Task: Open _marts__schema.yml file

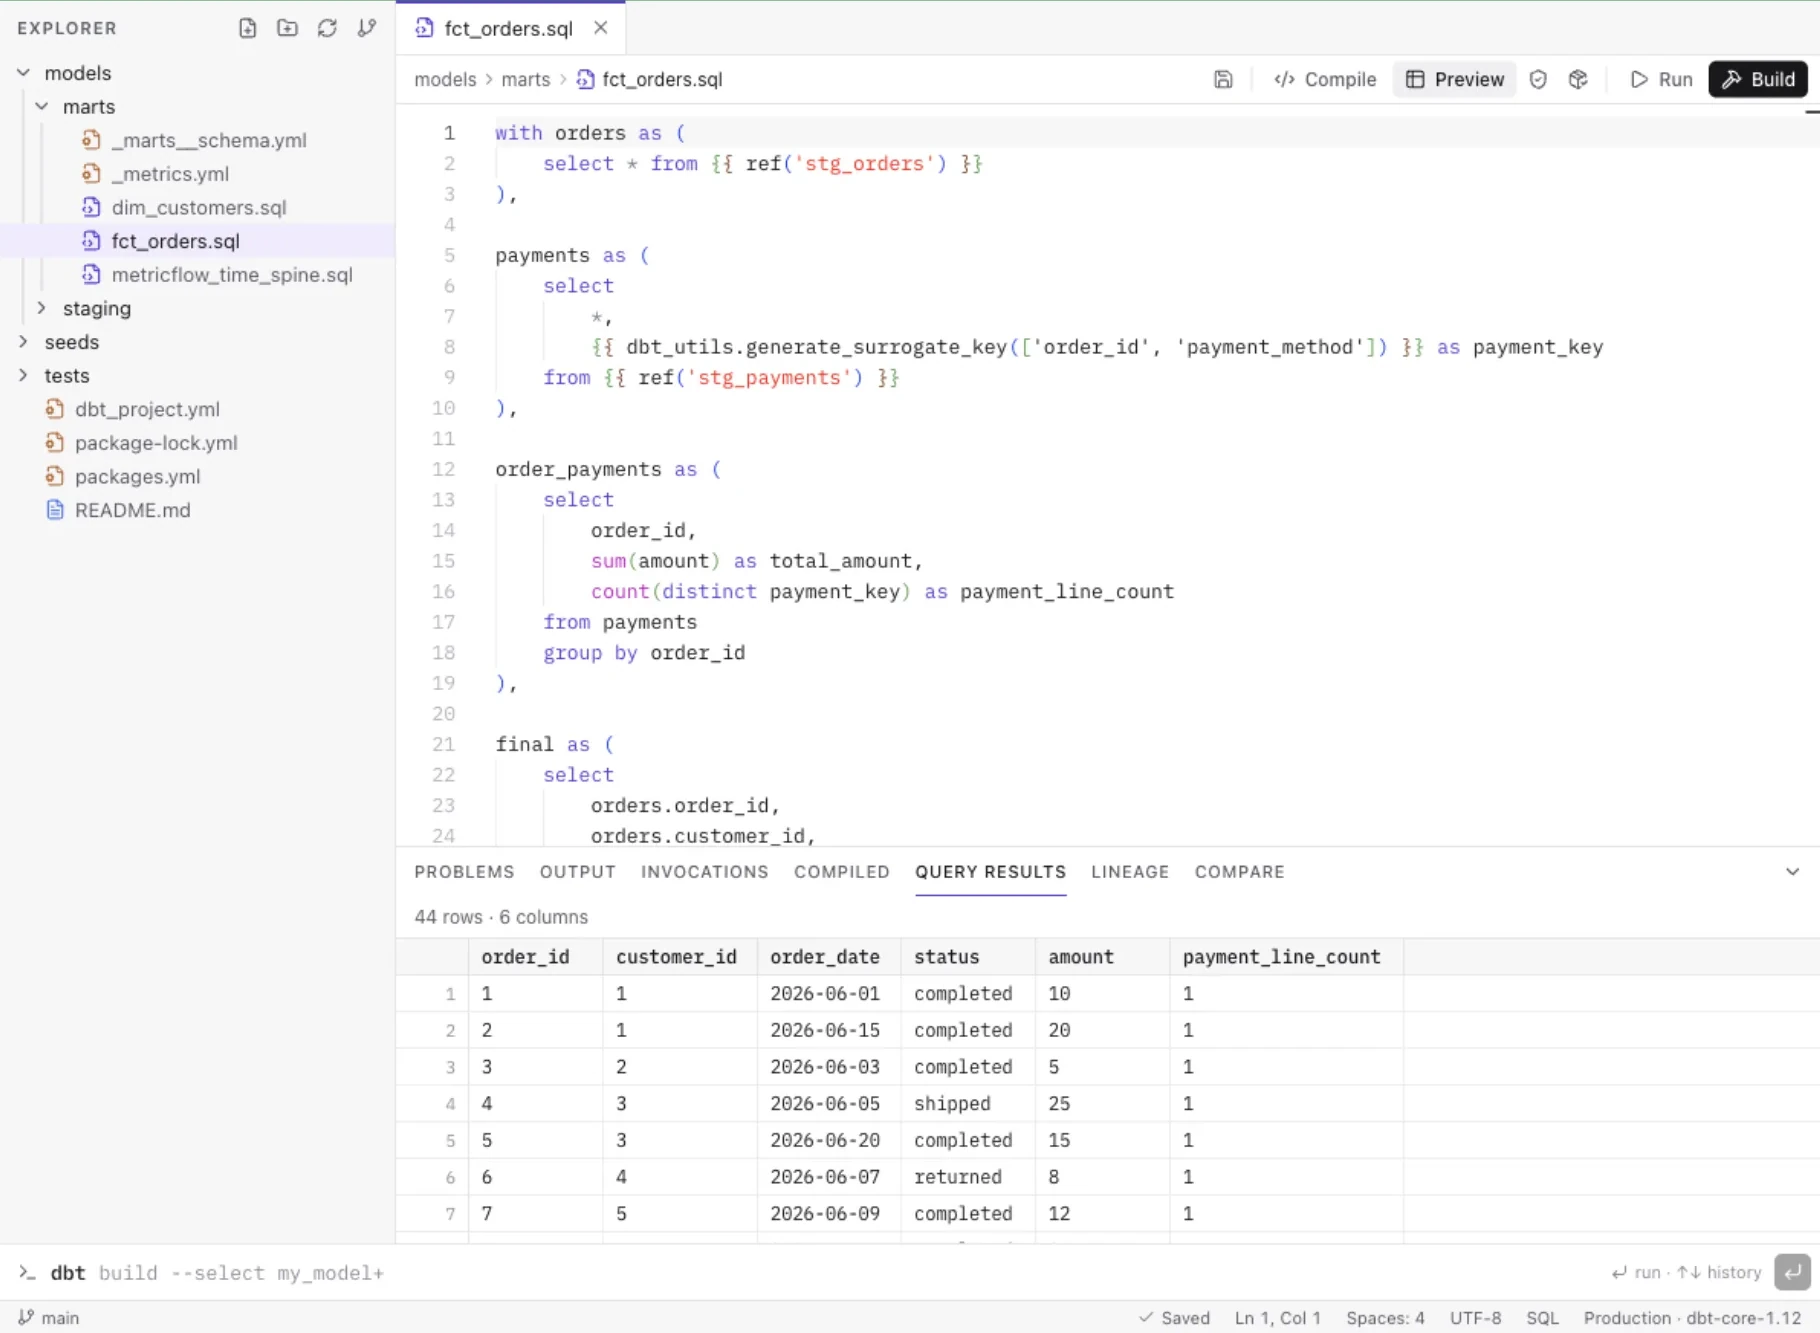Action: 197,140
